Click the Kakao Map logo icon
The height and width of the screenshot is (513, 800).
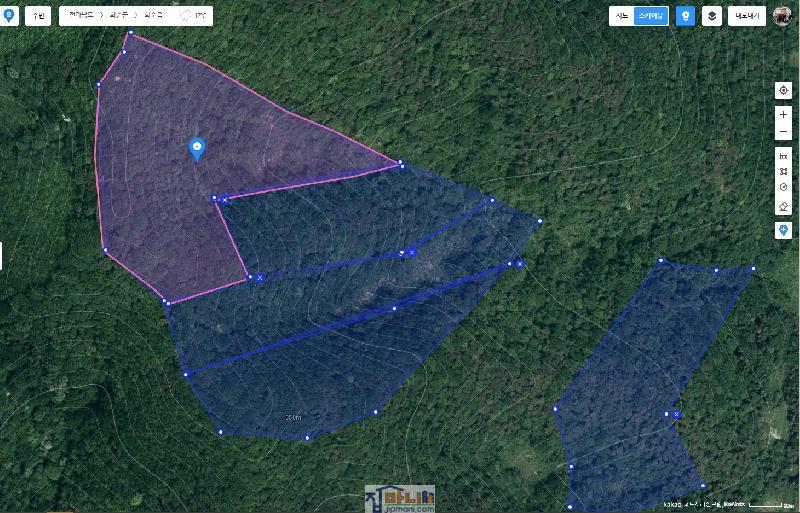[x=8, y=15]
